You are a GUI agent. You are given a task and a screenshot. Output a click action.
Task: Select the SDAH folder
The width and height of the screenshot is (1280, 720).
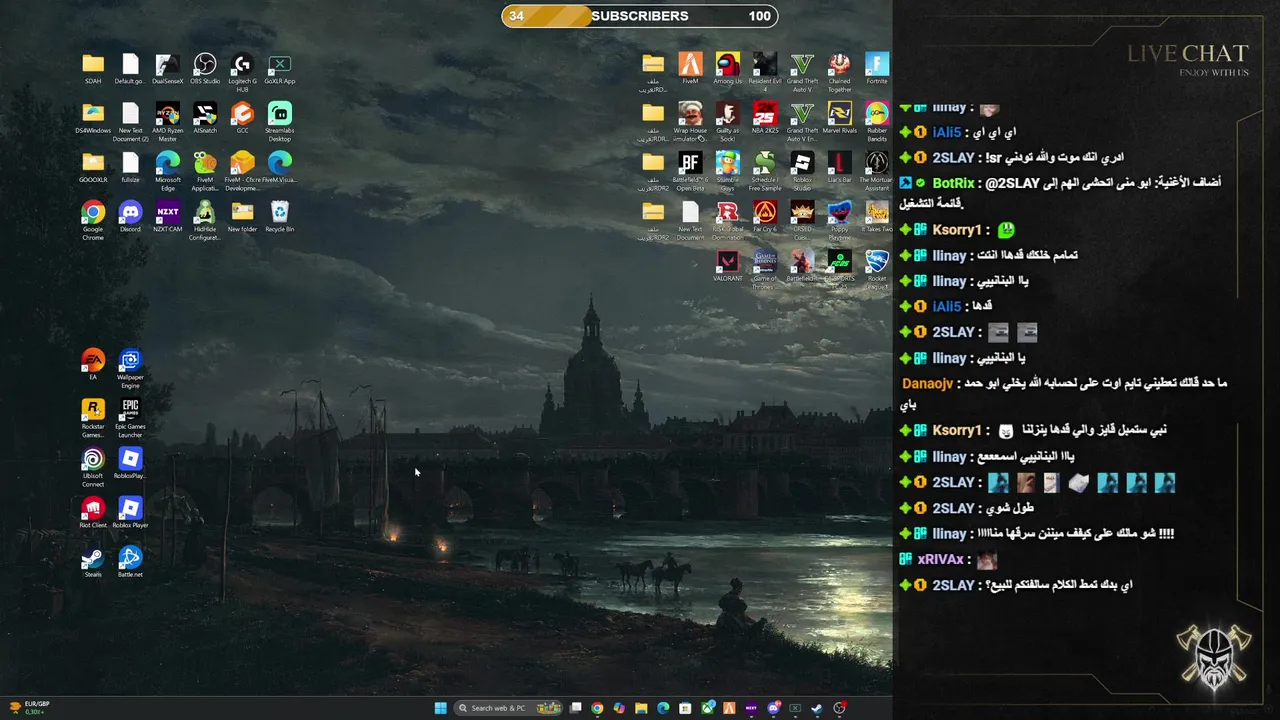[x=93, y=69]
